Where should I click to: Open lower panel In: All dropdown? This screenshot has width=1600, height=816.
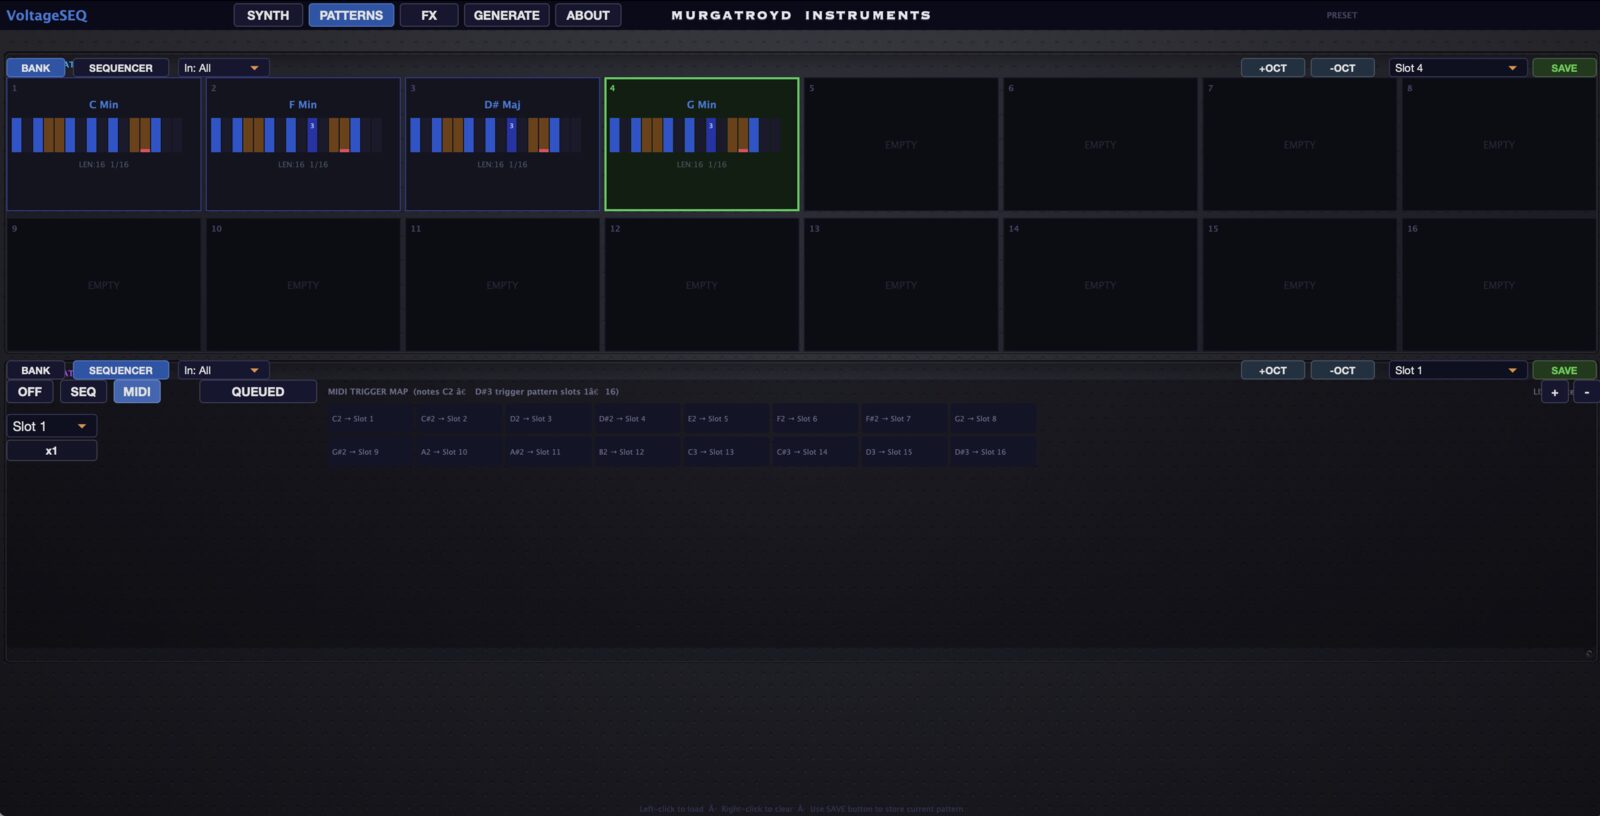click(x=223, y=370)
